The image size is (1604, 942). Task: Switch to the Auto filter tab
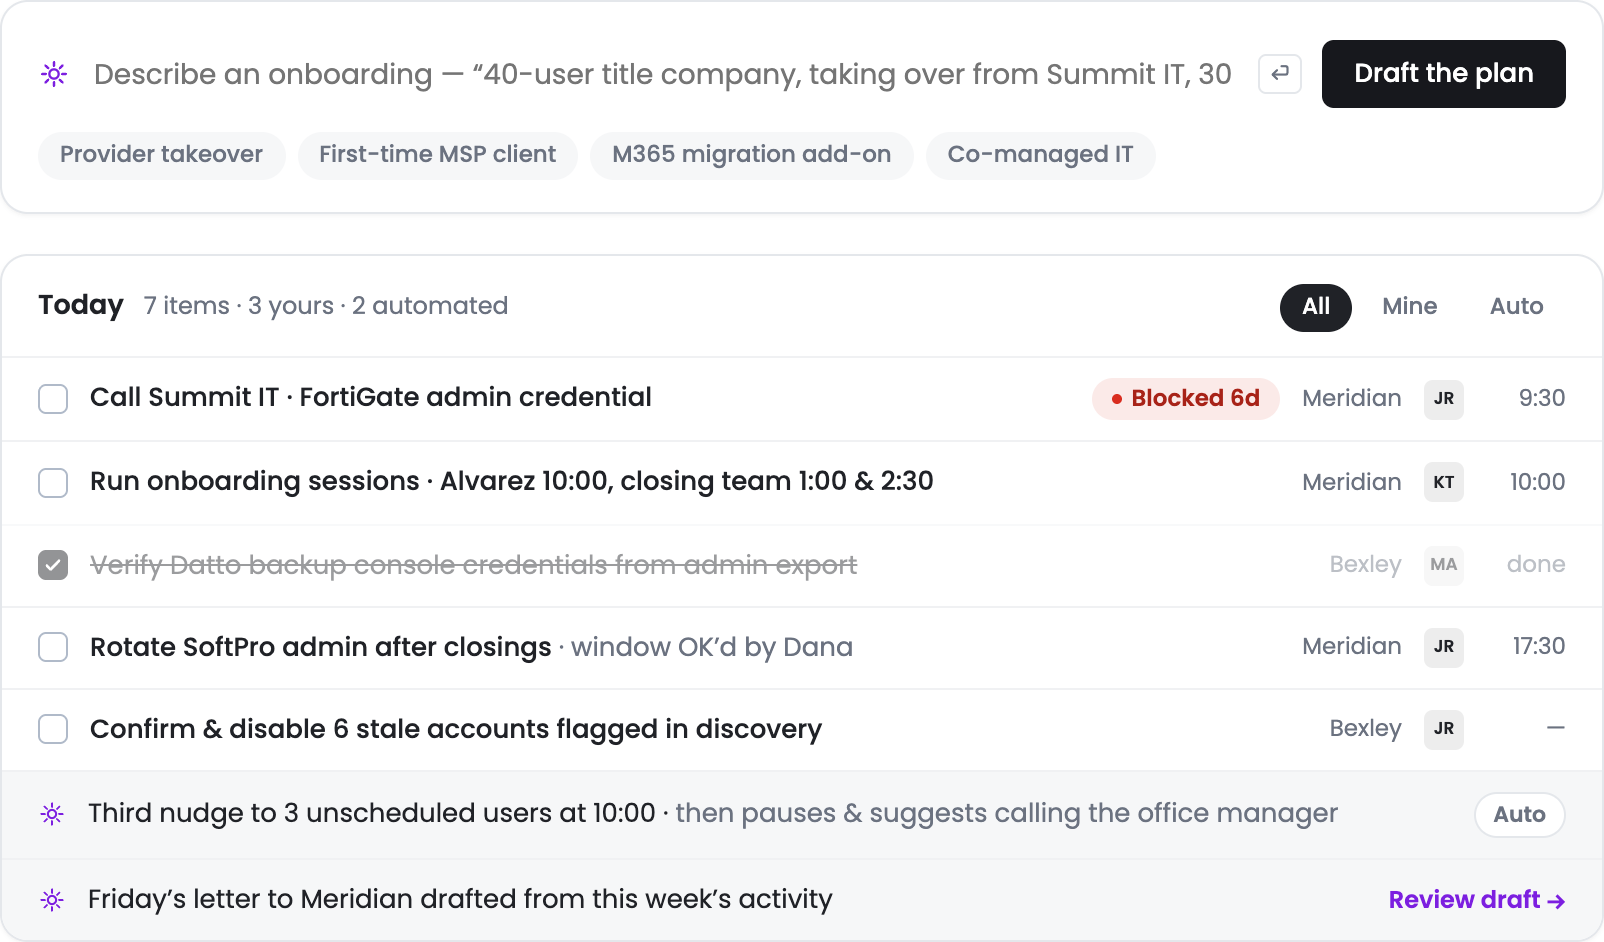1517,307
